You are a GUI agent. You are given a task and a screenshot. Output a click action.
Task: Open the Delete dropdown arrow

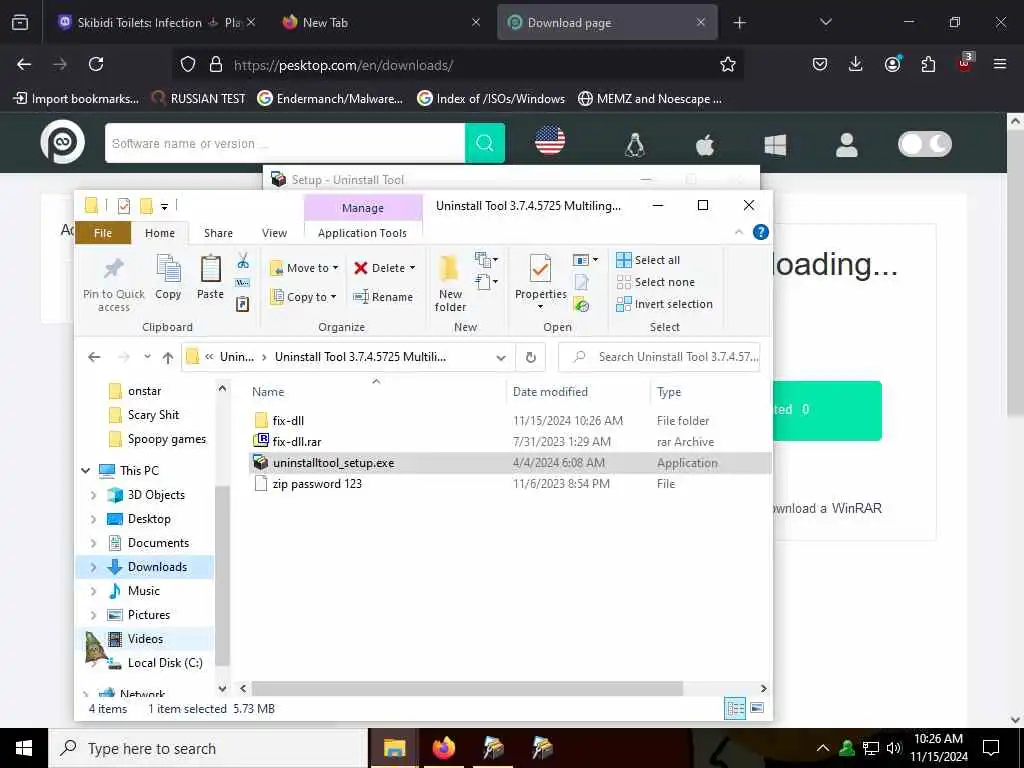pyautogui.click(x=412, y=268)
